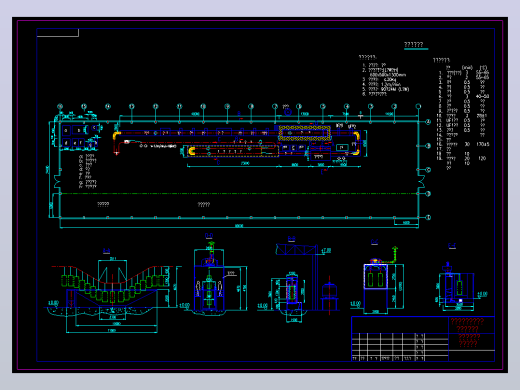Select the revision grid in the title block

coord(400,347)
